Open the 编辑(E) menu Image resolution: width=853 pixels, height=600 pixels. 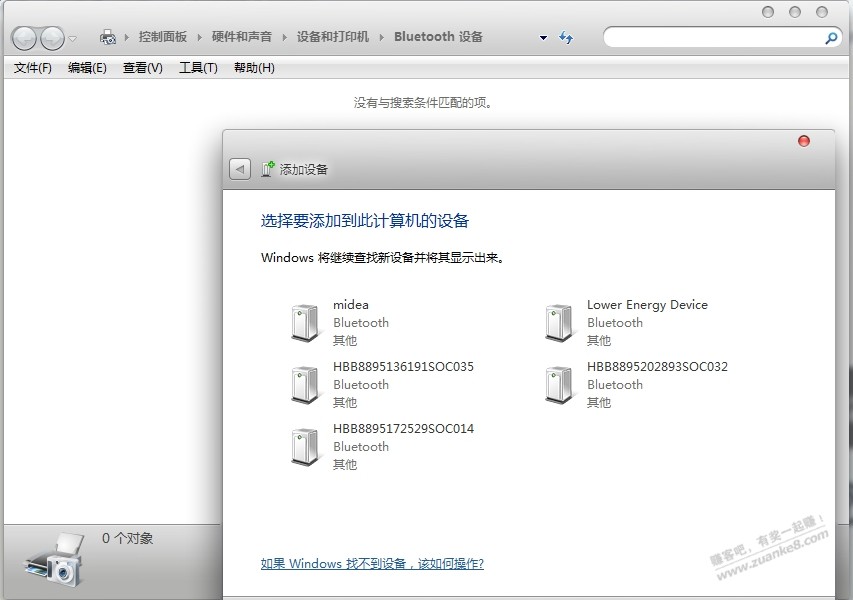[87, 68]
